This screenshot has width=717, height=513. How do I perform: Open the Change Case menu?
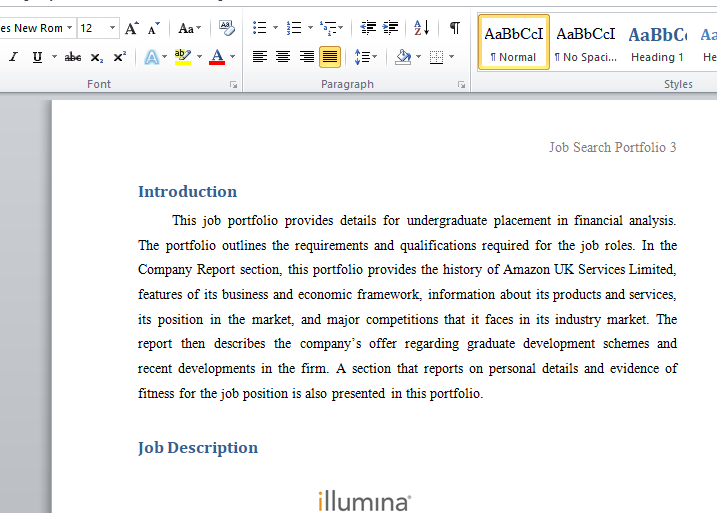point(189,28)
